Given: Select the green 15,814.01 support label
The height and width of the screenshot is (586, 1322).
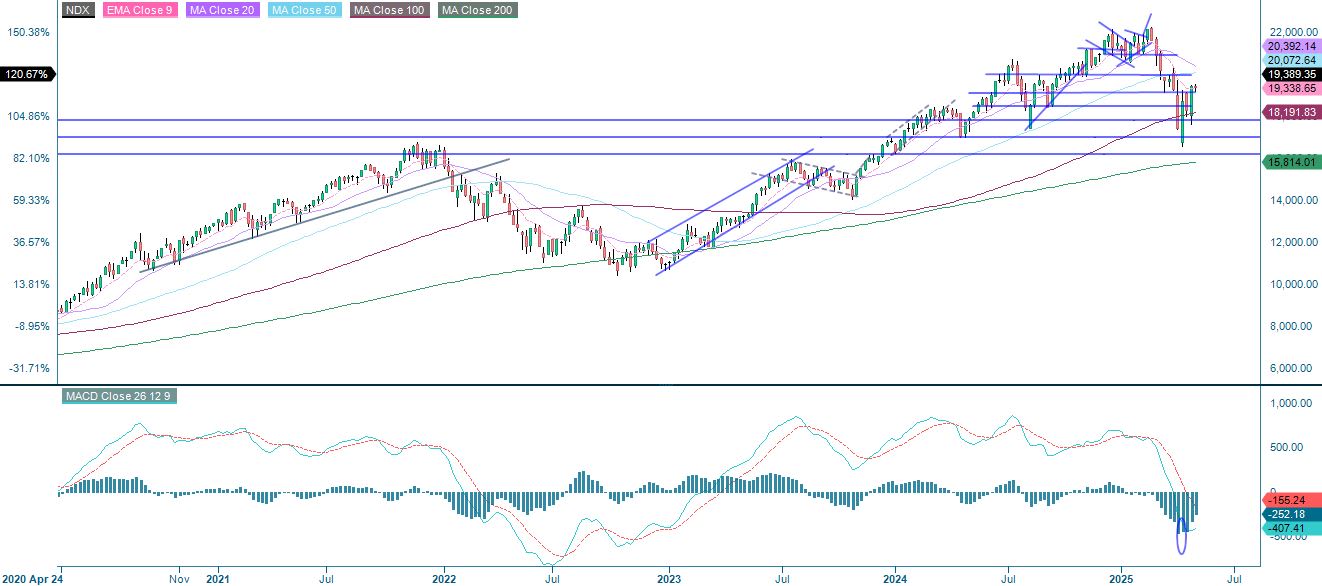Looking at the screenshot, I should coord(1287,161).
